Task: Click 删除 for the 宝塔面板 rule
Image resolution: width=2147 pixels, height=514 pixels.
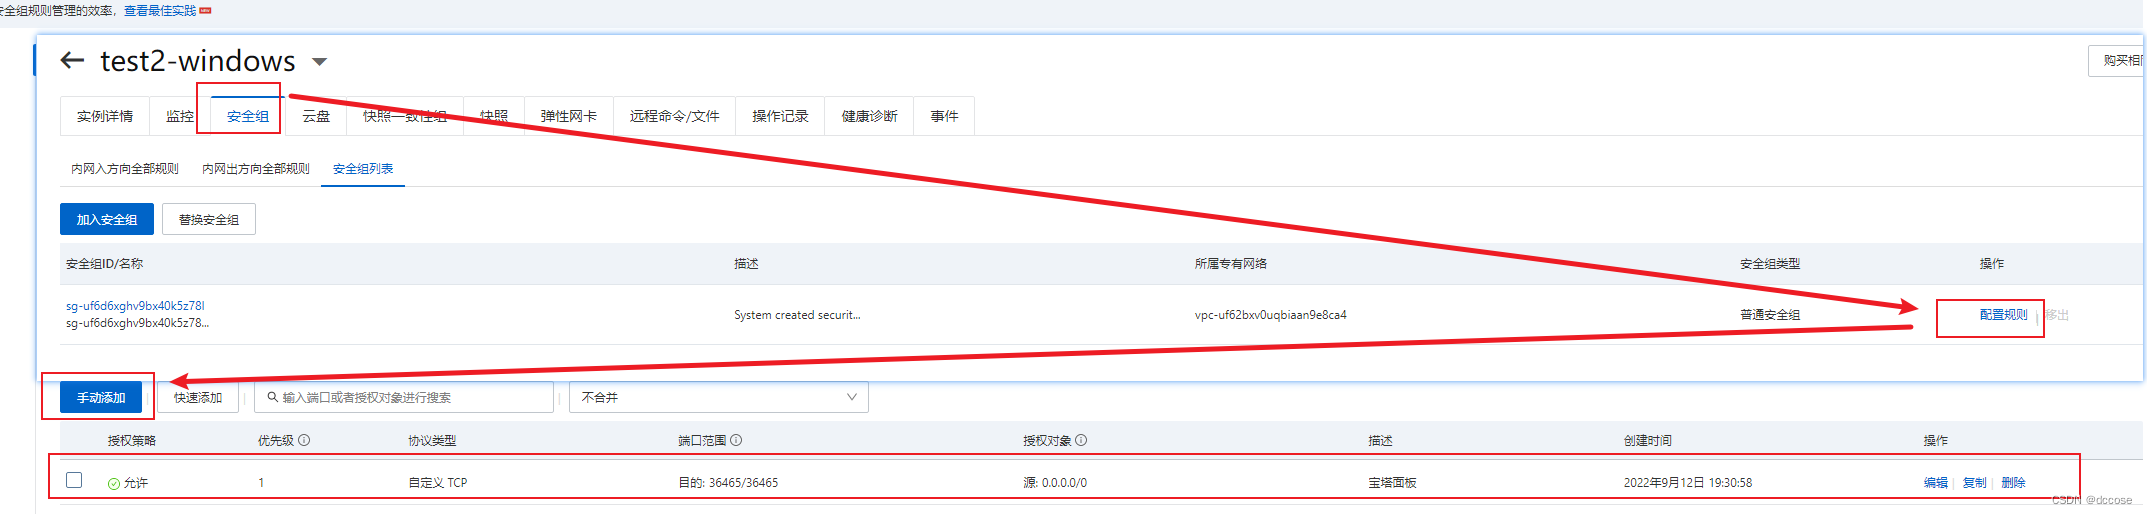Action: coord(2014,483)
